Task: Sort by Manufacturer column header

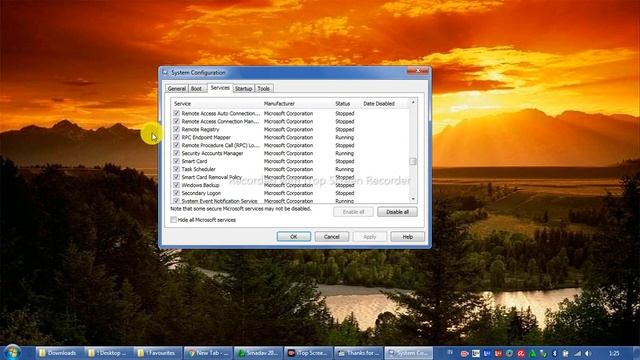Action: (x=298, y=104)
